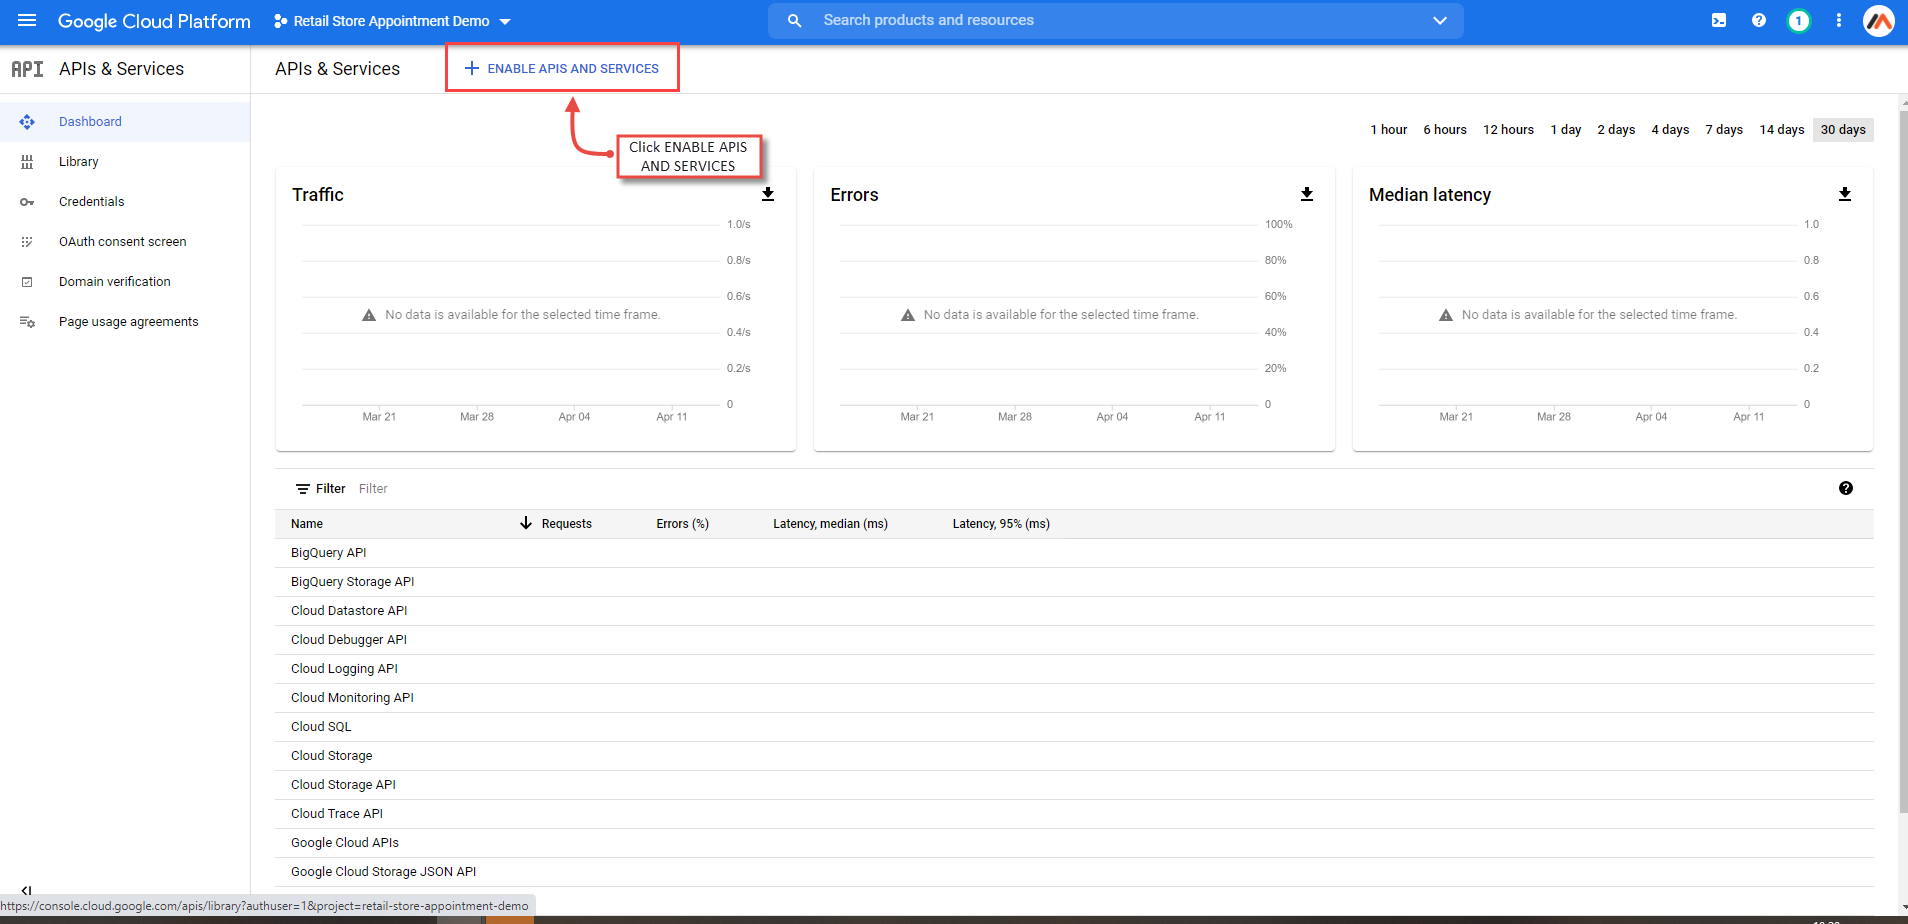
Task: Click the filter lines icon
Action: tap(302, 489)
